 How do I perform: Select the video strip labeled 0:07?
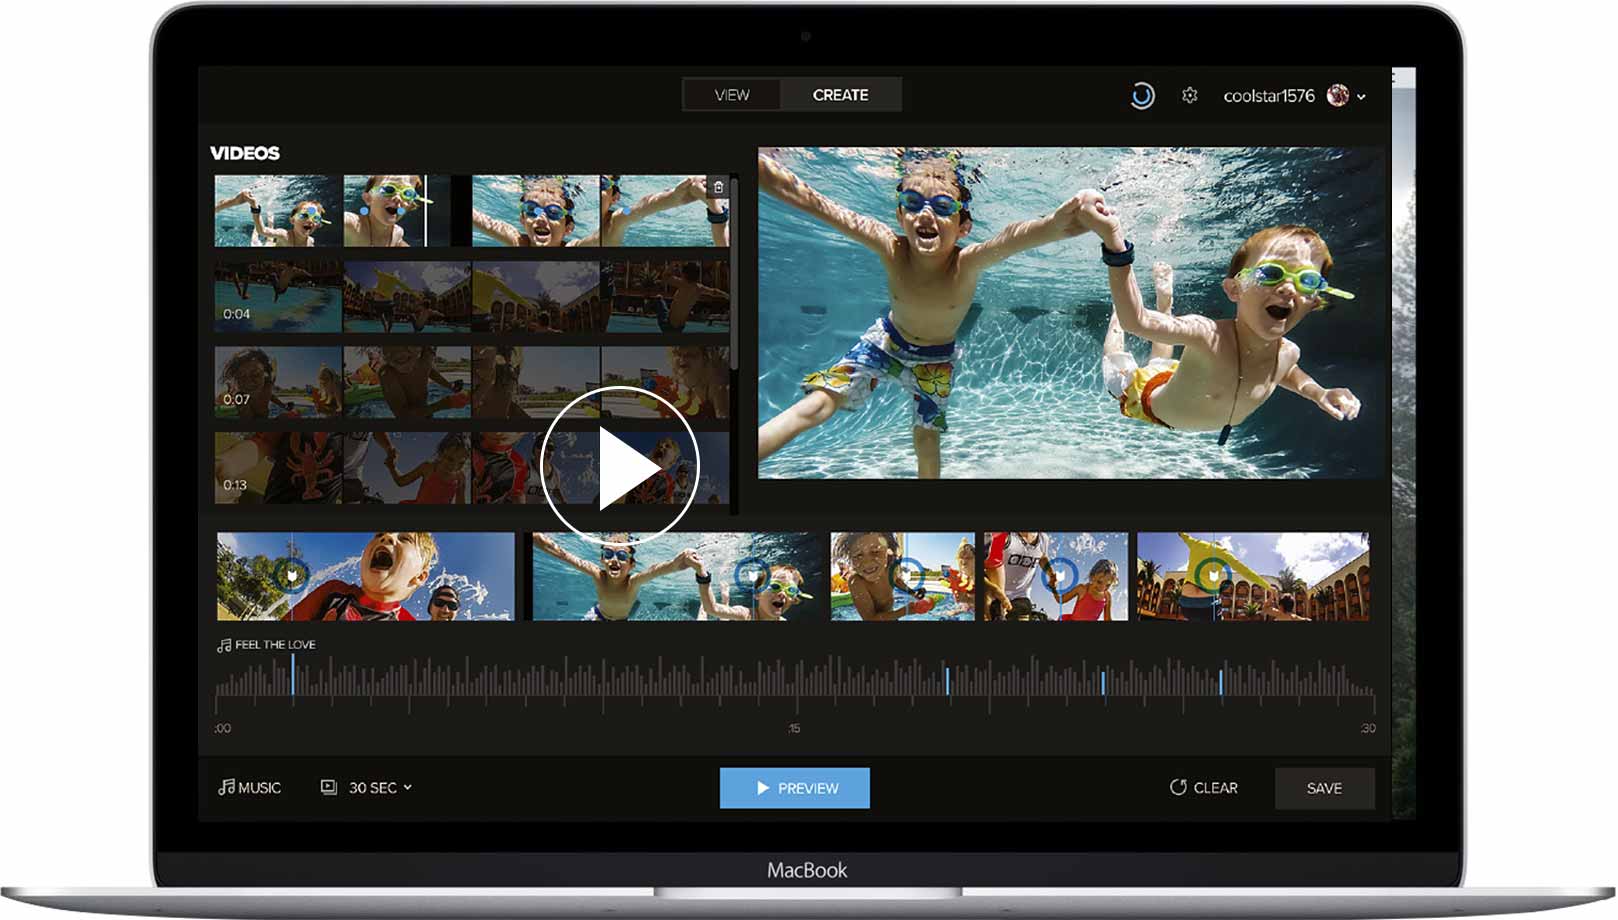(x=470, y=382)
